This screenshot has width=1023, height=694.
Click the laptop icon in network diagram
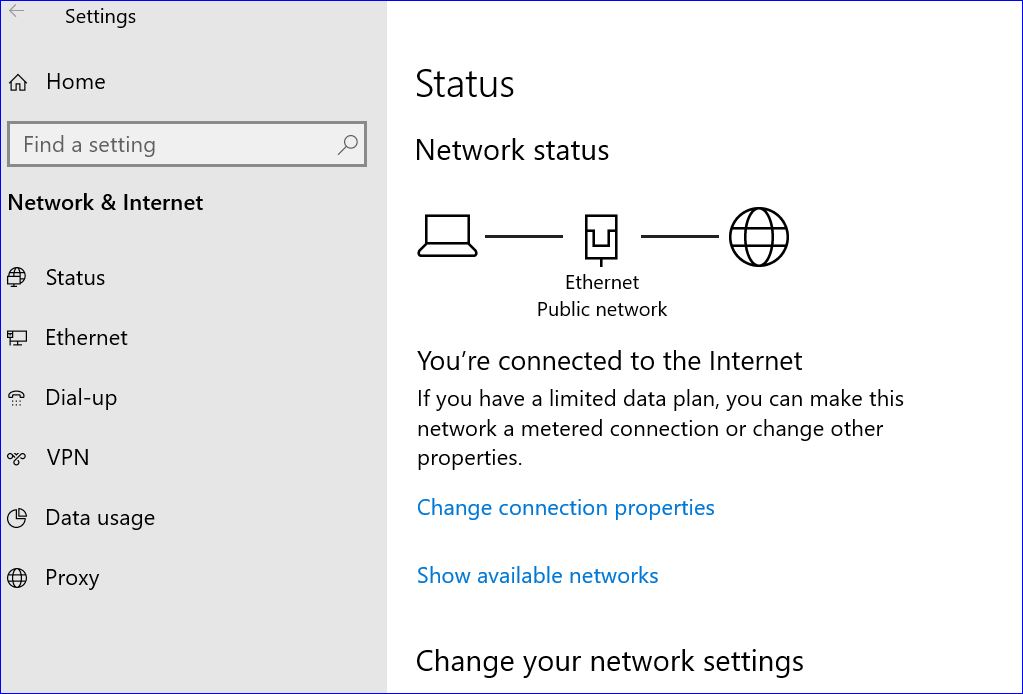coord(447,237)
